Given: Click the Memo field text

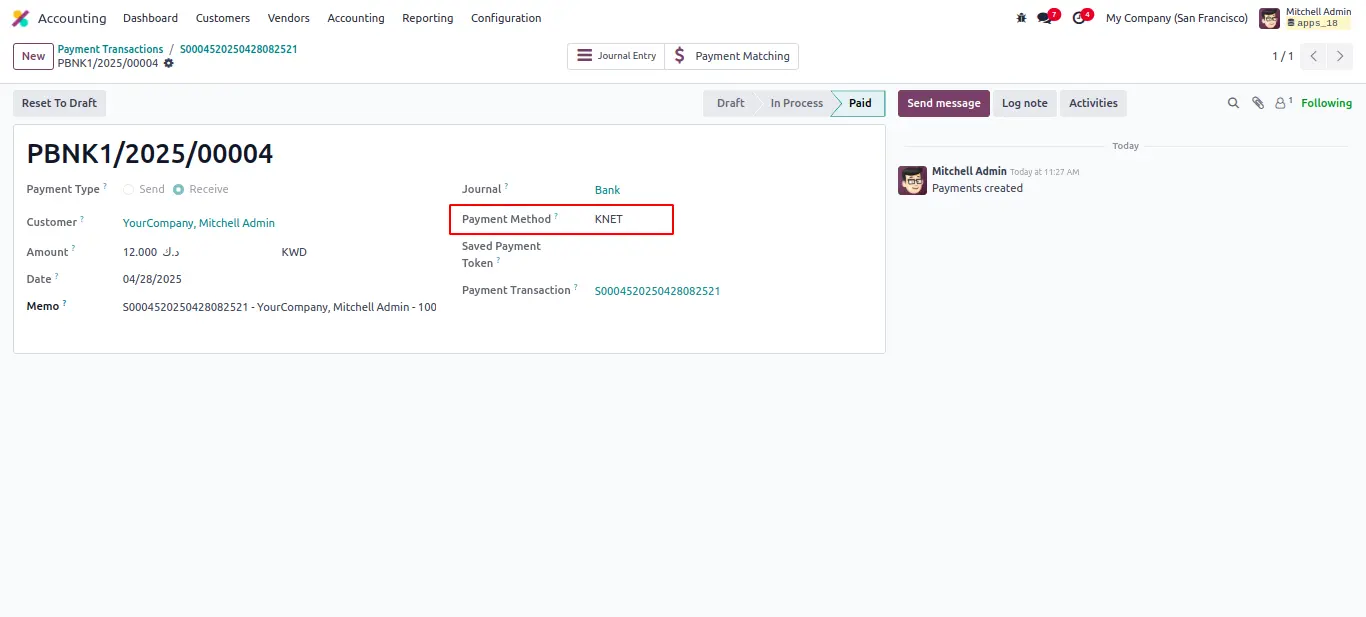Looking at the screenshot, I should click(x=279, y=307).
